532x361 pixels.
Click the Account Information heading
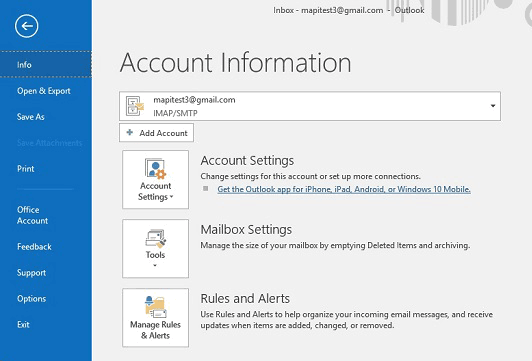pos(235,63)
